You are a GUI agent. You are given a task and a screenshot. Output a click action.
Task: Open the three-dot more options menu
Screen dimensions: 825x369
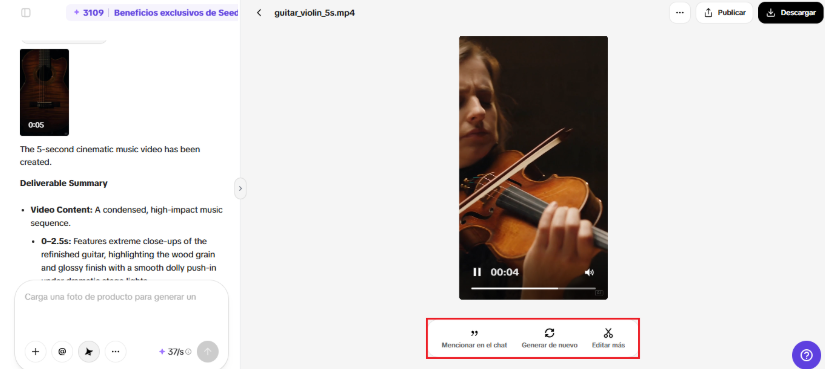[x=680, y=13]
